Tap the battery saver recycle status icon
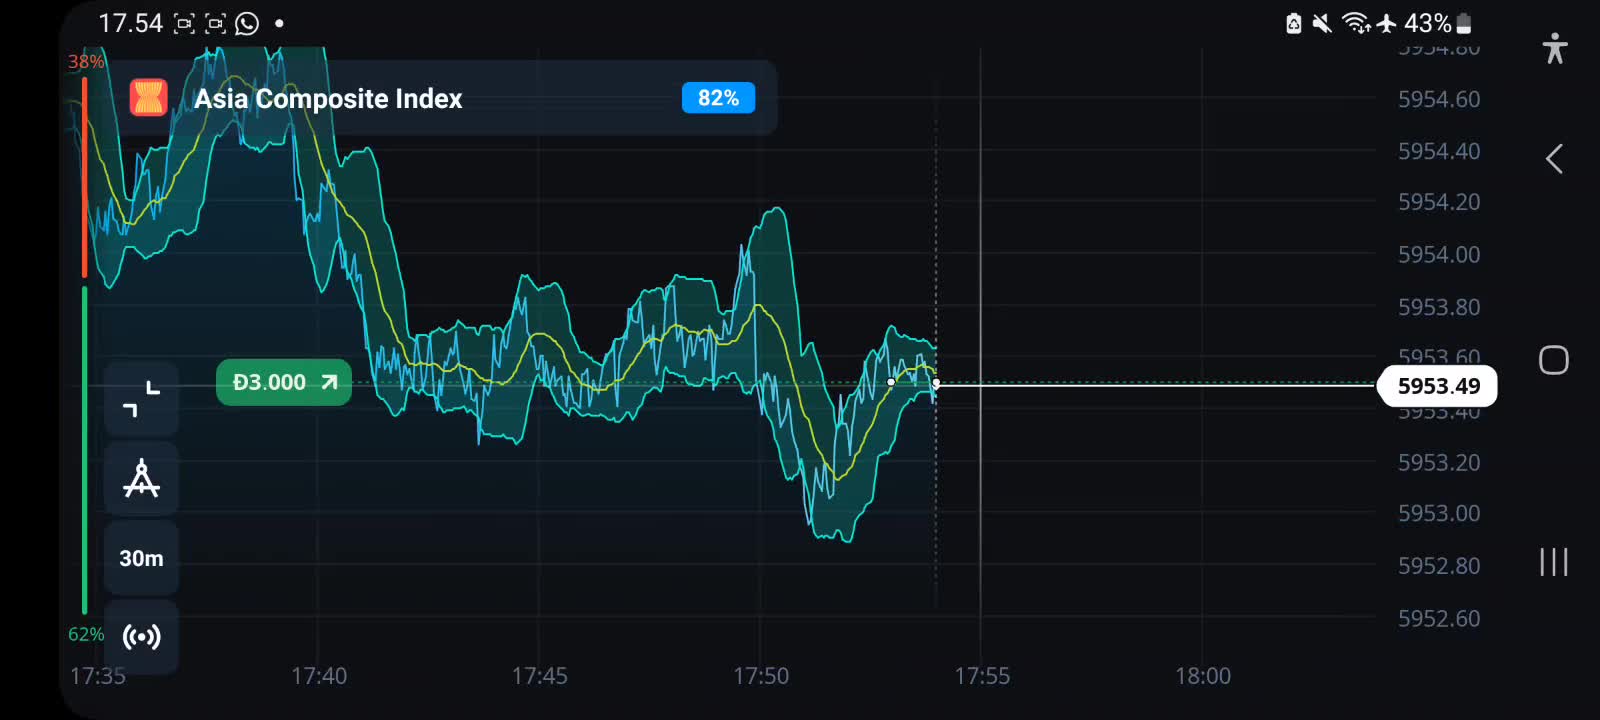The height and width of the screenshot is (720, 1600). pyautogui.click(x=1293, y=23)
